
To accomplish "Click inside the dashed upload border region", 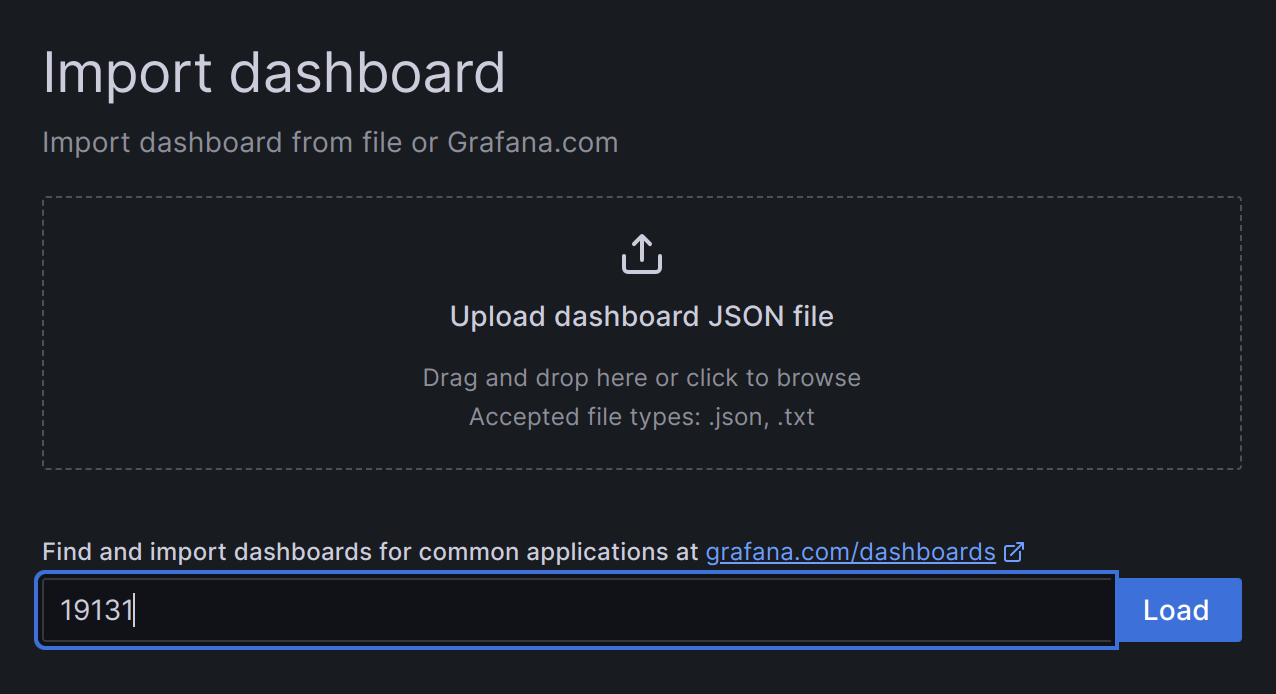I will point(641,332).
